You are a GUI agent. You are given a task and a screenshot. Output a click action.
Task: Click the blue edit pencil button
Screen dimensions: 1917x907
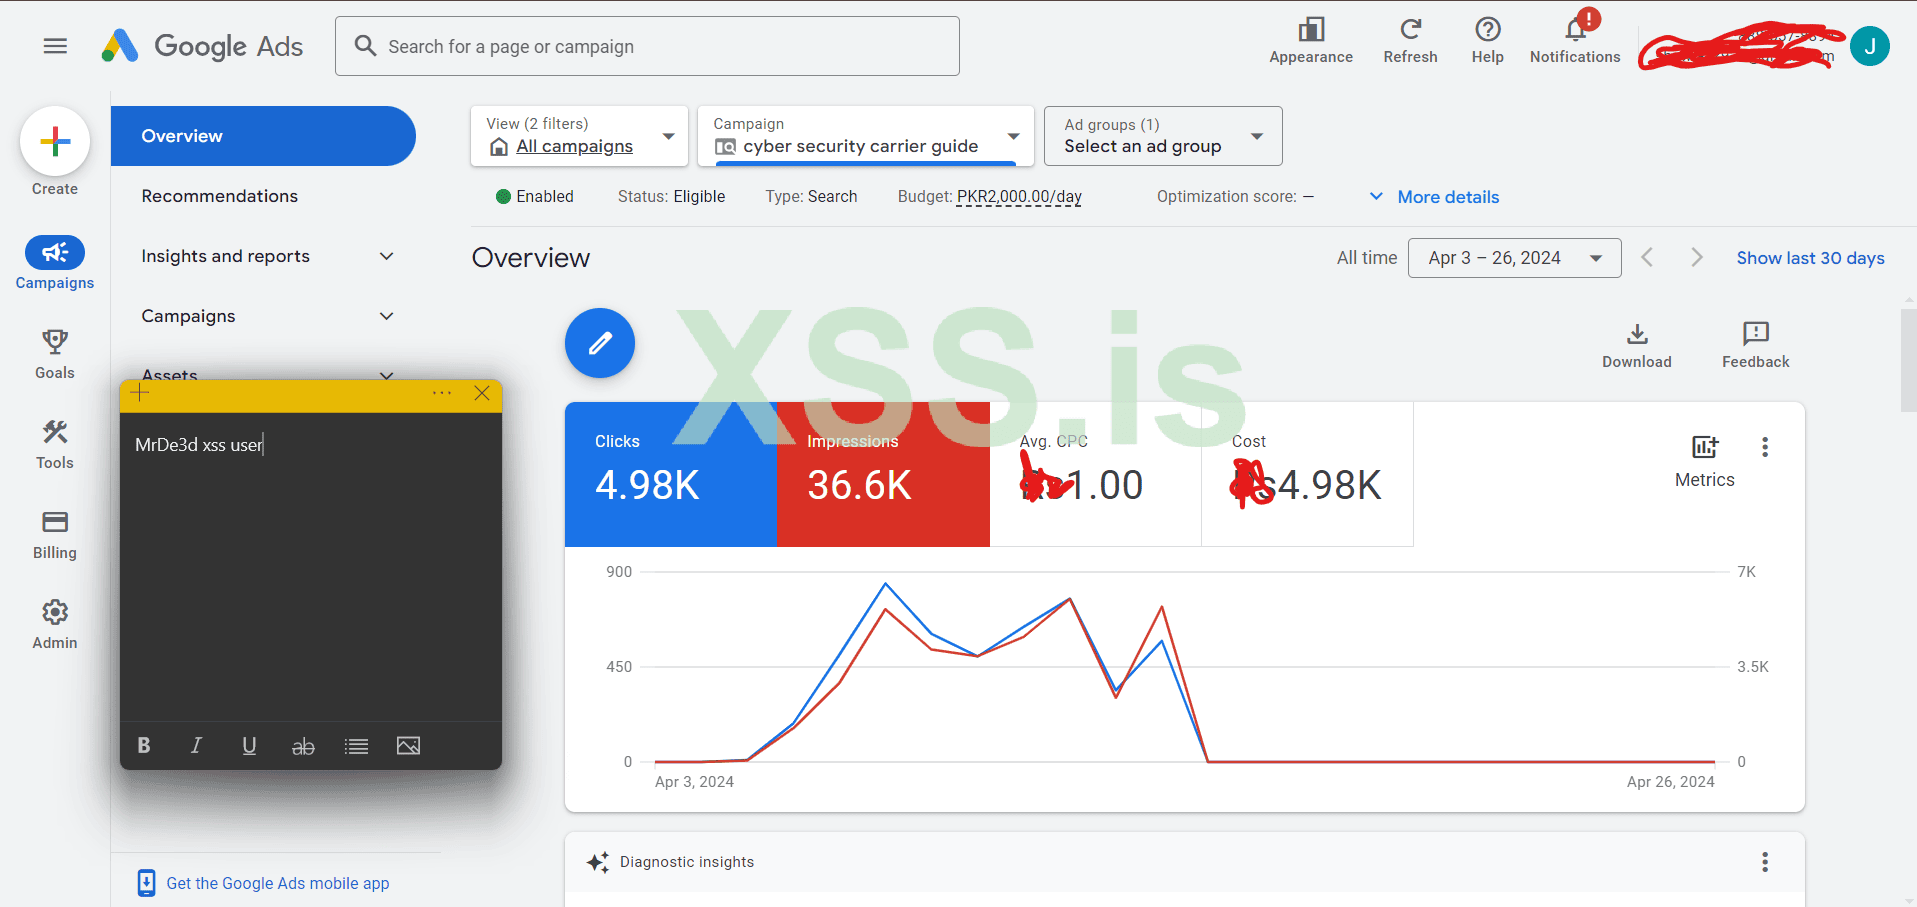(600, 343)
